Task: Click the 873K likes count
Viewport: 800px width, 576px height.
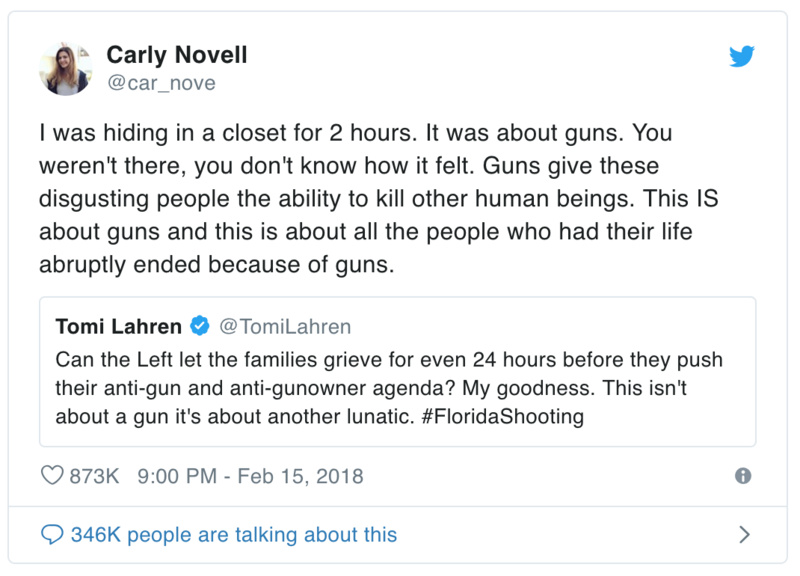Action: (x=94, y=475)
